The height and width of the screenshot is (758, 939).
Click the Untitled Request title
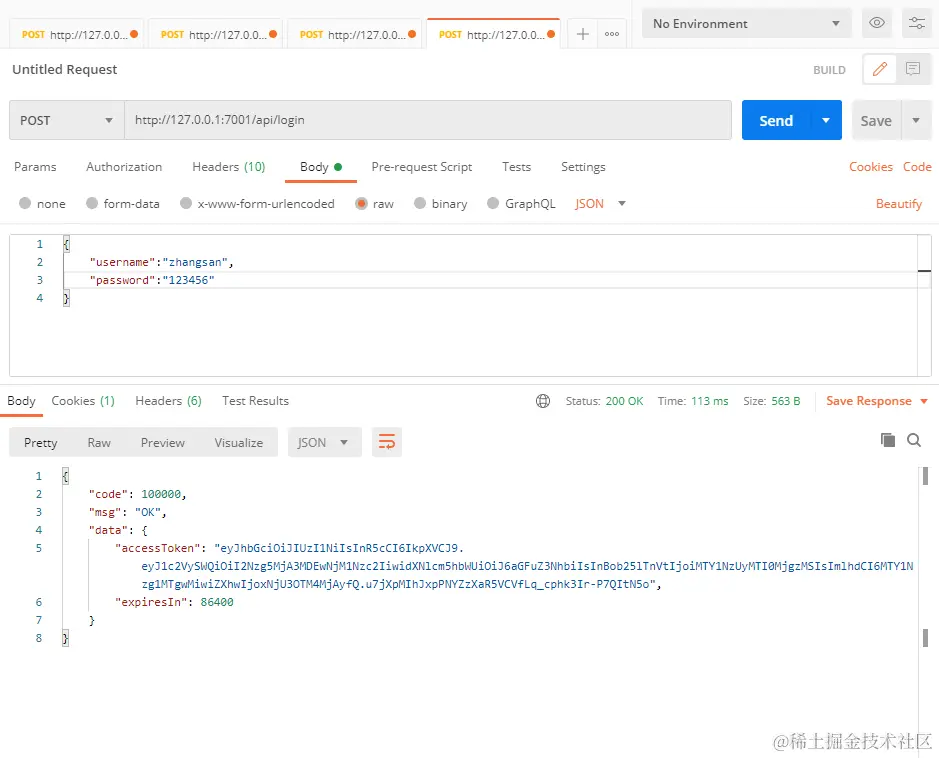click(x=65, y=69)
